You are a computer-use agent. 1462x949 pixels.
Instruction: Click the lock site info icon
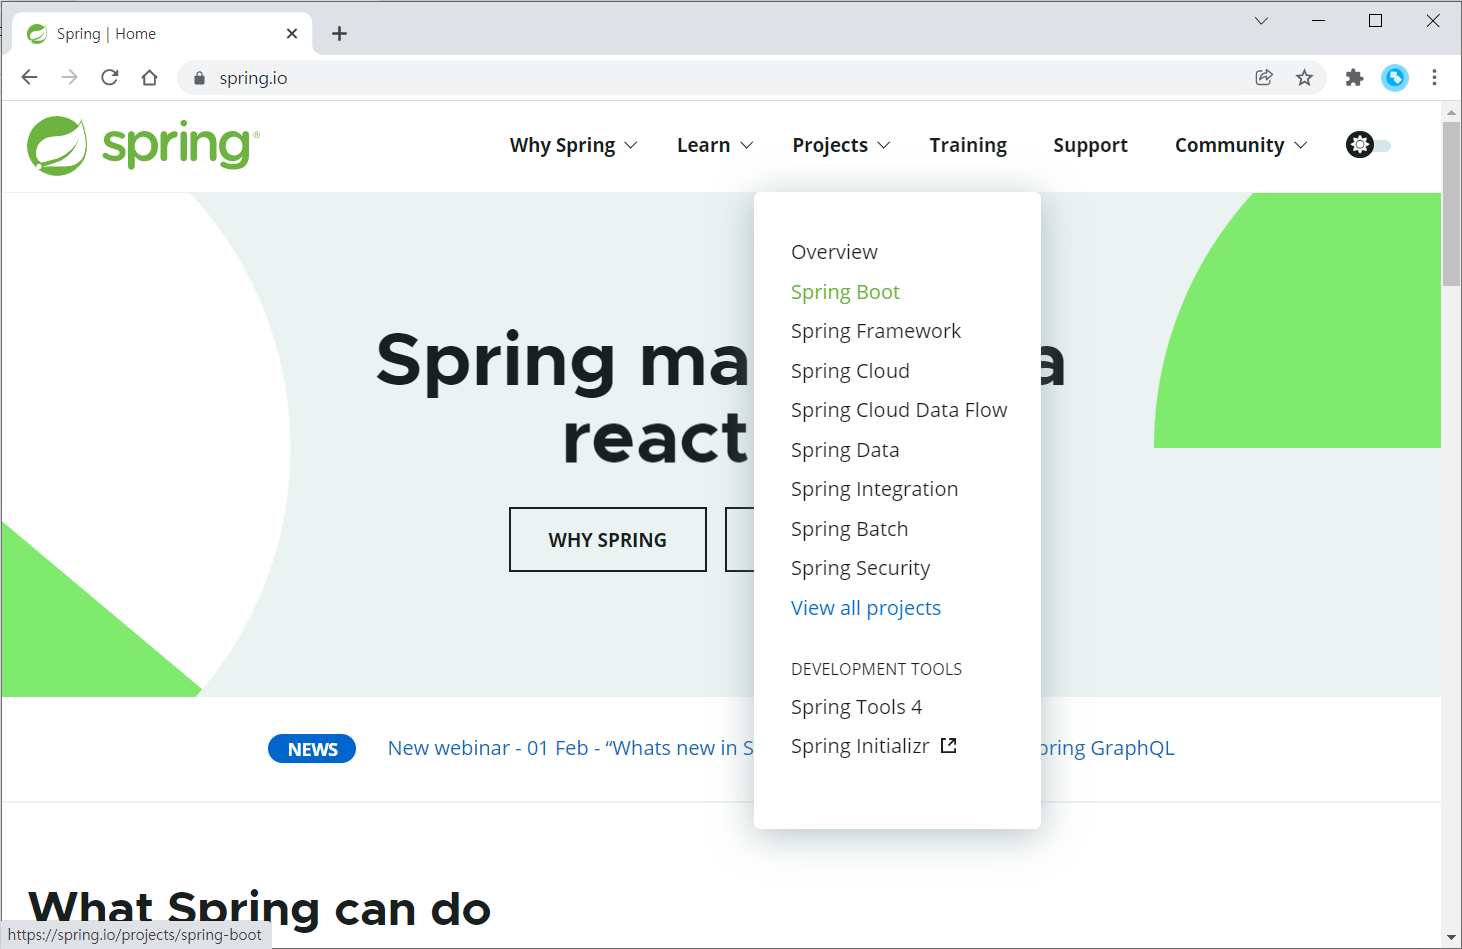199,78
